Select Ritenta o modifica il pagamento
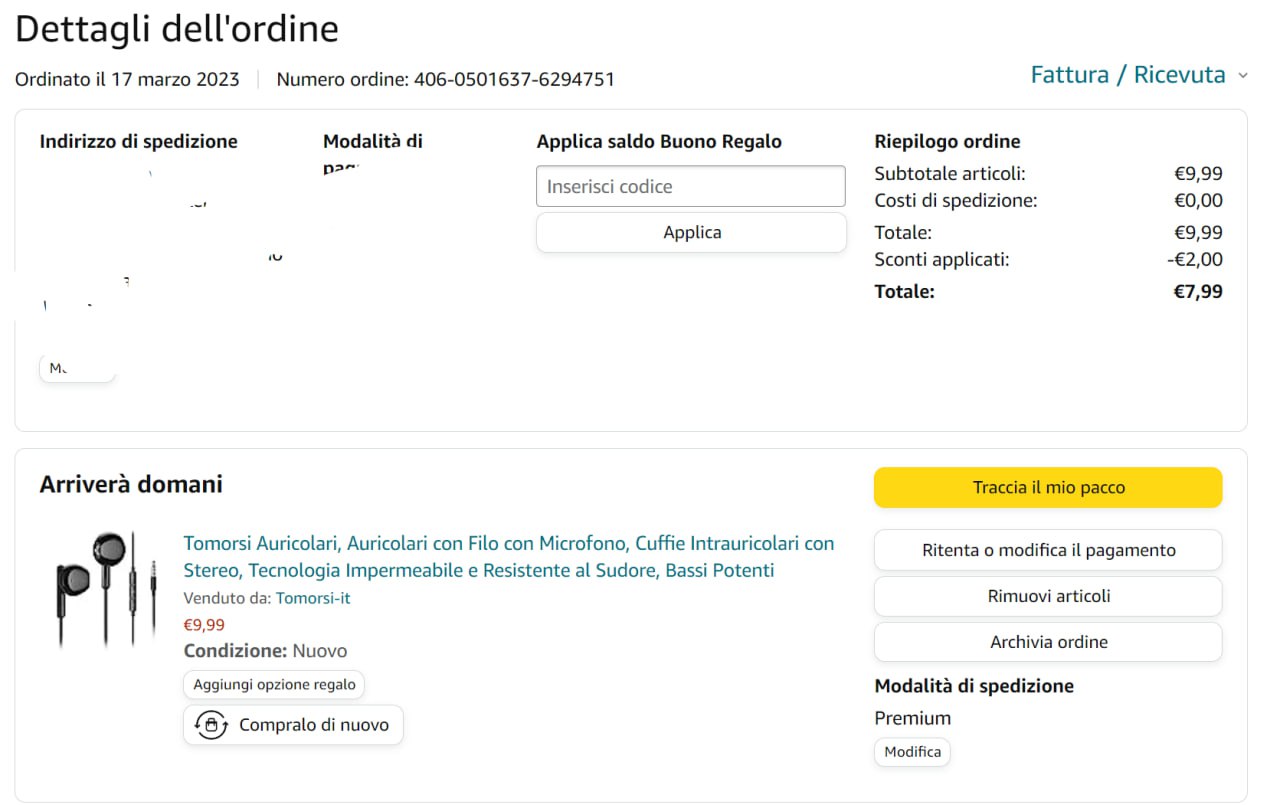Screen dimensions: 1280x805 coord(1048,550)
